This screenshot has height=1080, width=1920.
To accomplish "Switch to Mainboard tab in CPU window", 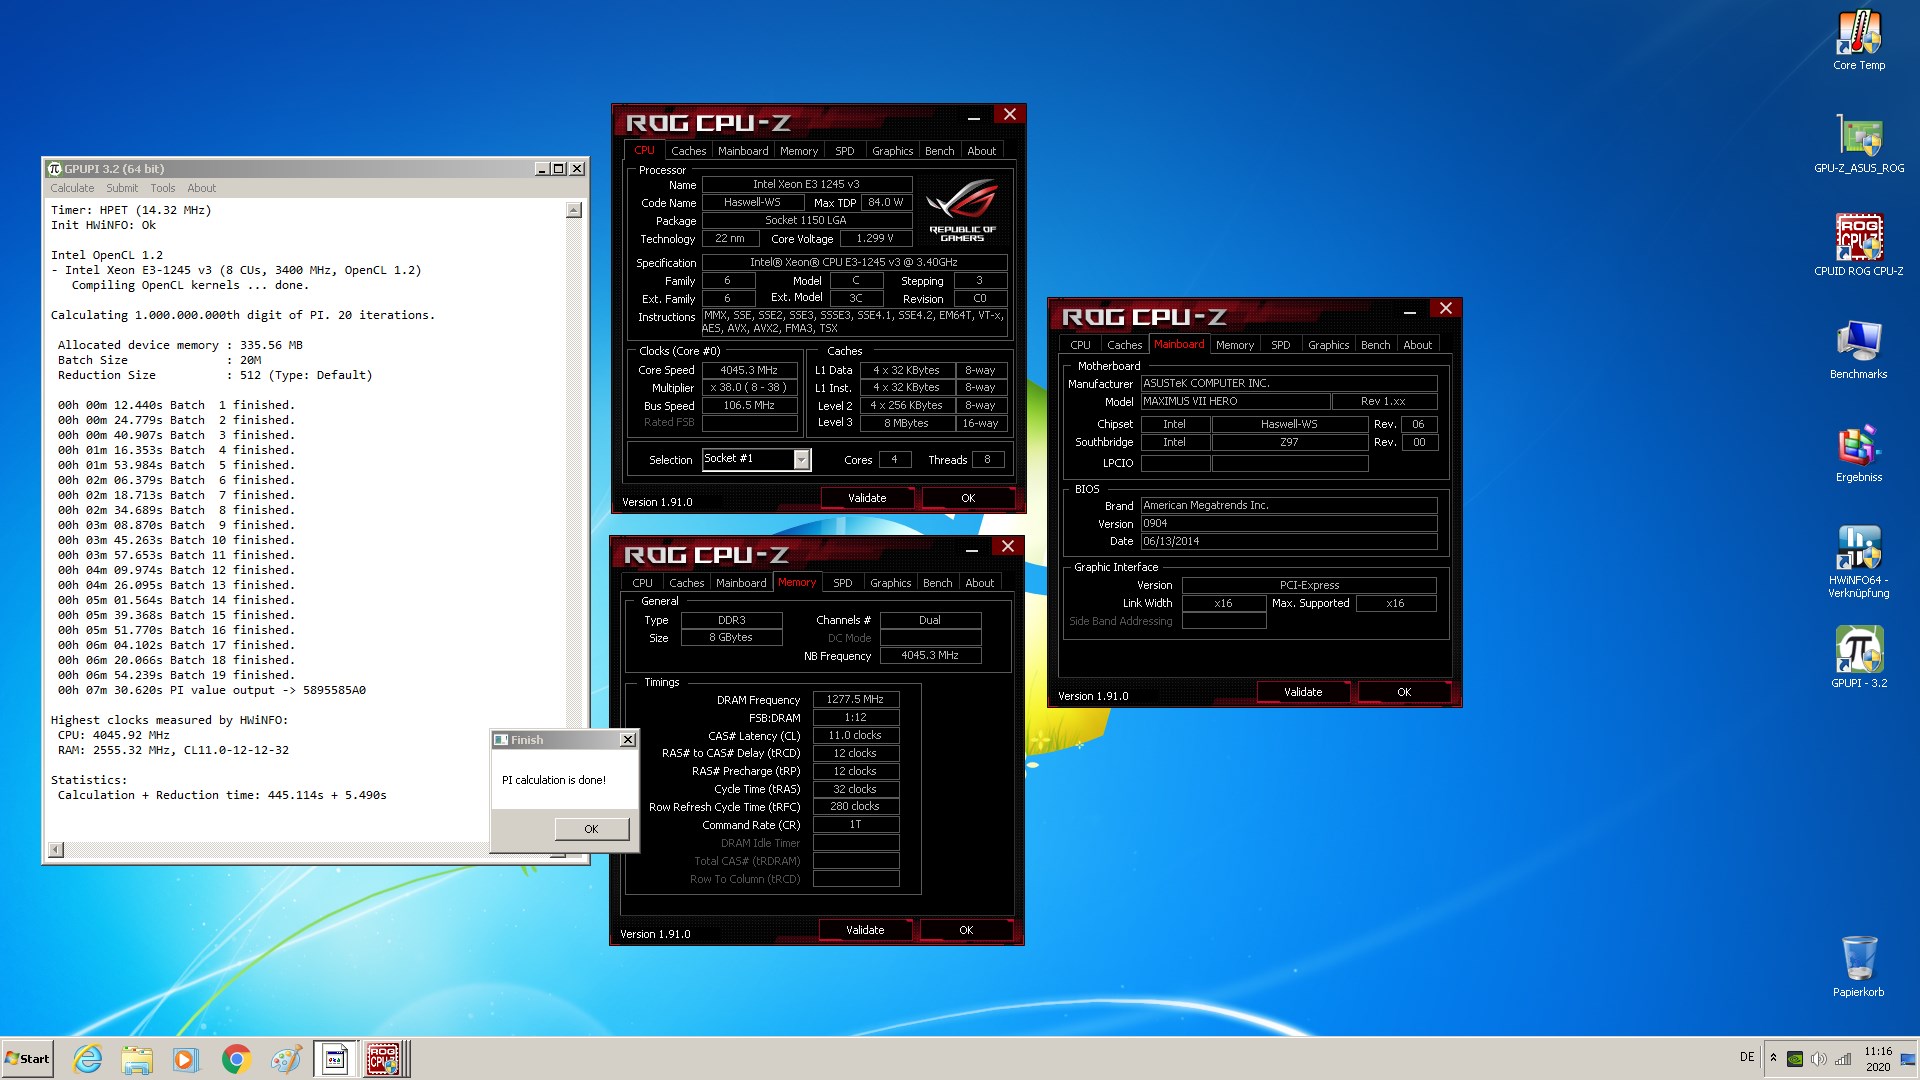I will click(x=743, y=151).
